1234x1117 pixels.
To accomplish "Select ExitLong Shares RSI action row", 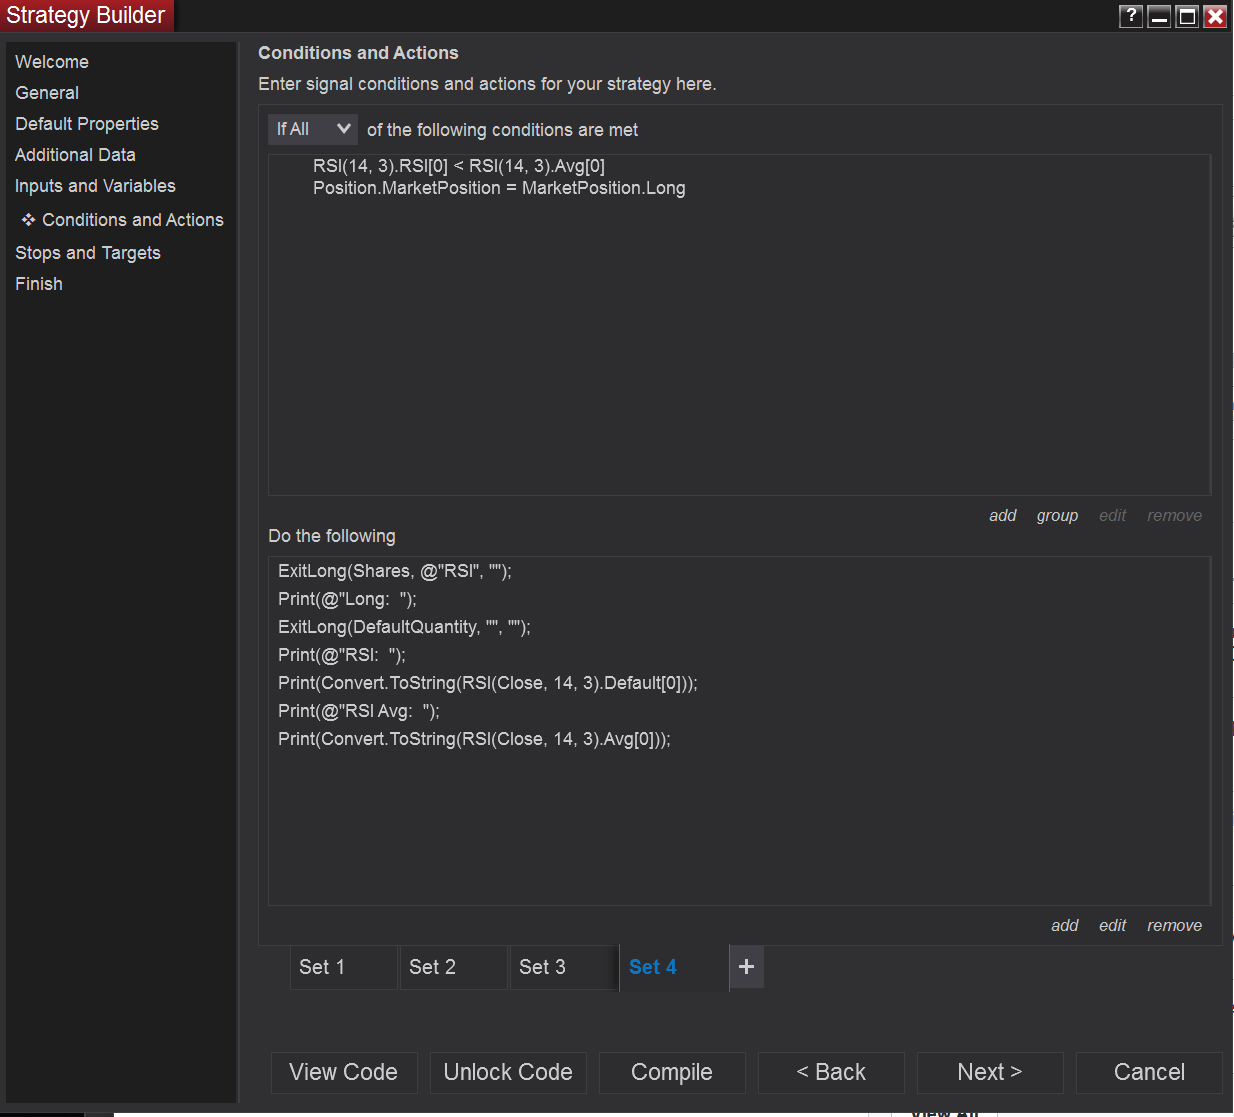I will pos(395,571).
